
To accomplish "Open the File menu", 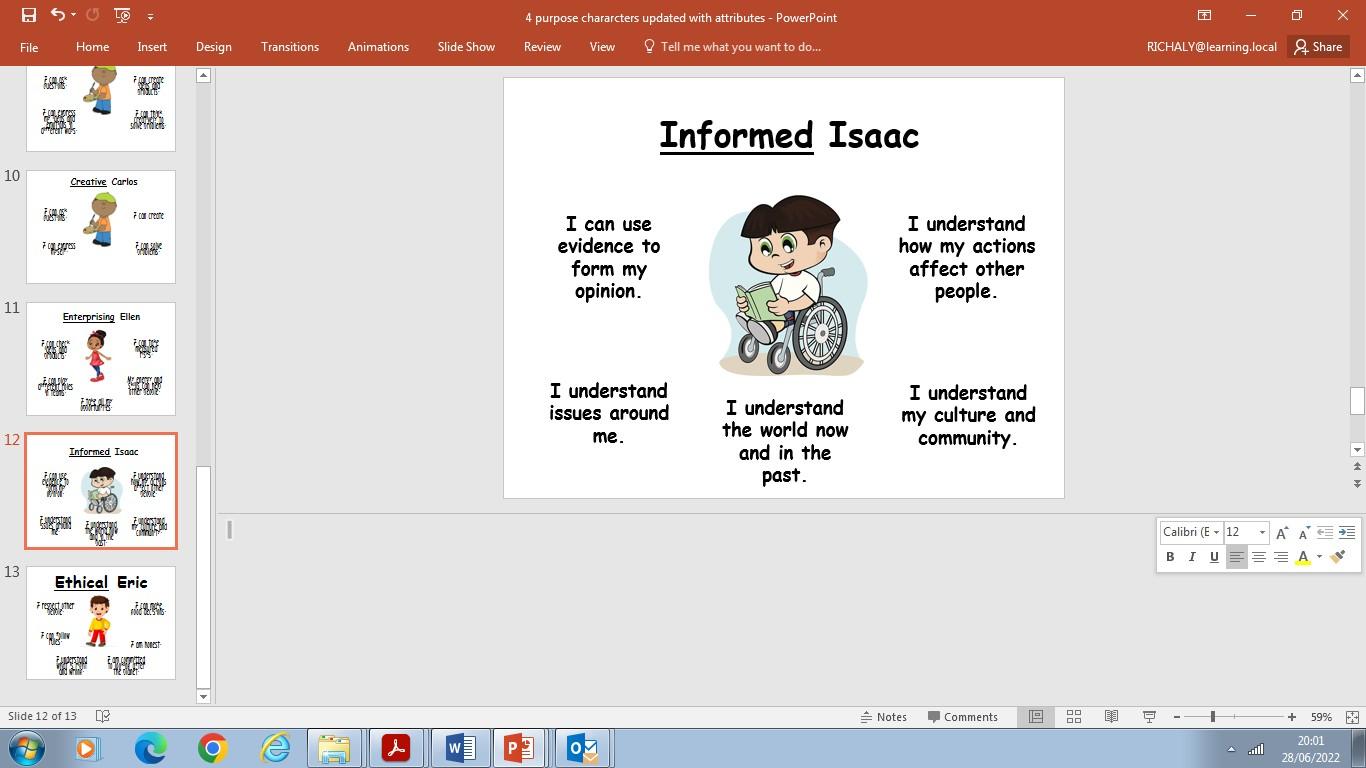I will (29, 47).
